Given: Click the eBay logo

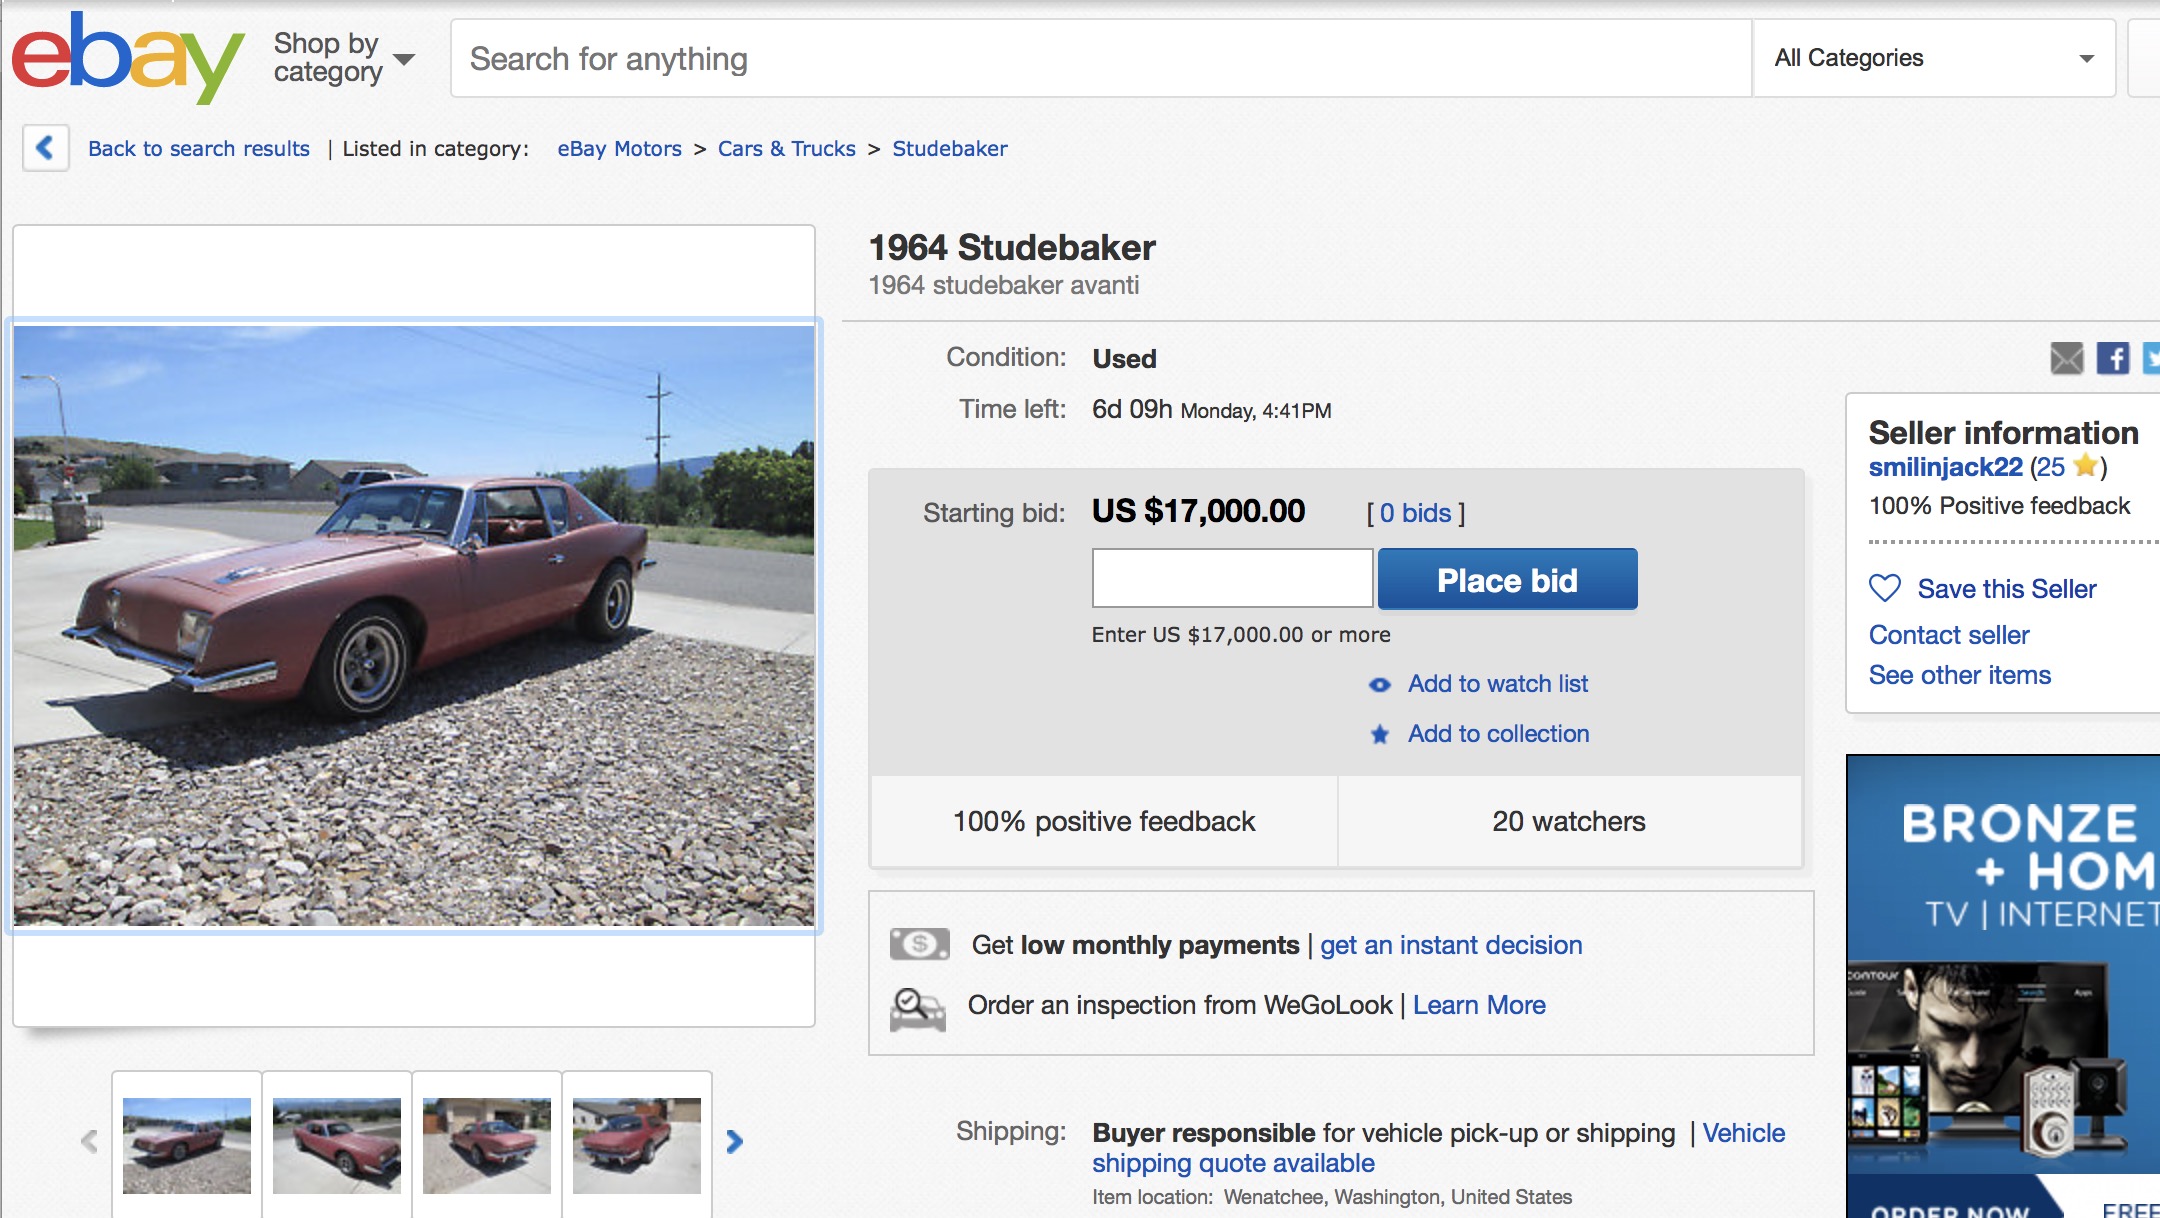Looking at the screenshot, I should [x=127, y=58].
